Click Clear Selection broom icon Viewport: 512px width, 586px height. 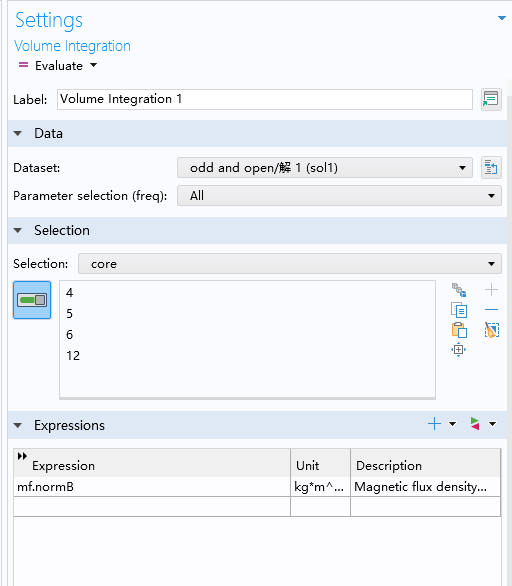pos(492,330)
